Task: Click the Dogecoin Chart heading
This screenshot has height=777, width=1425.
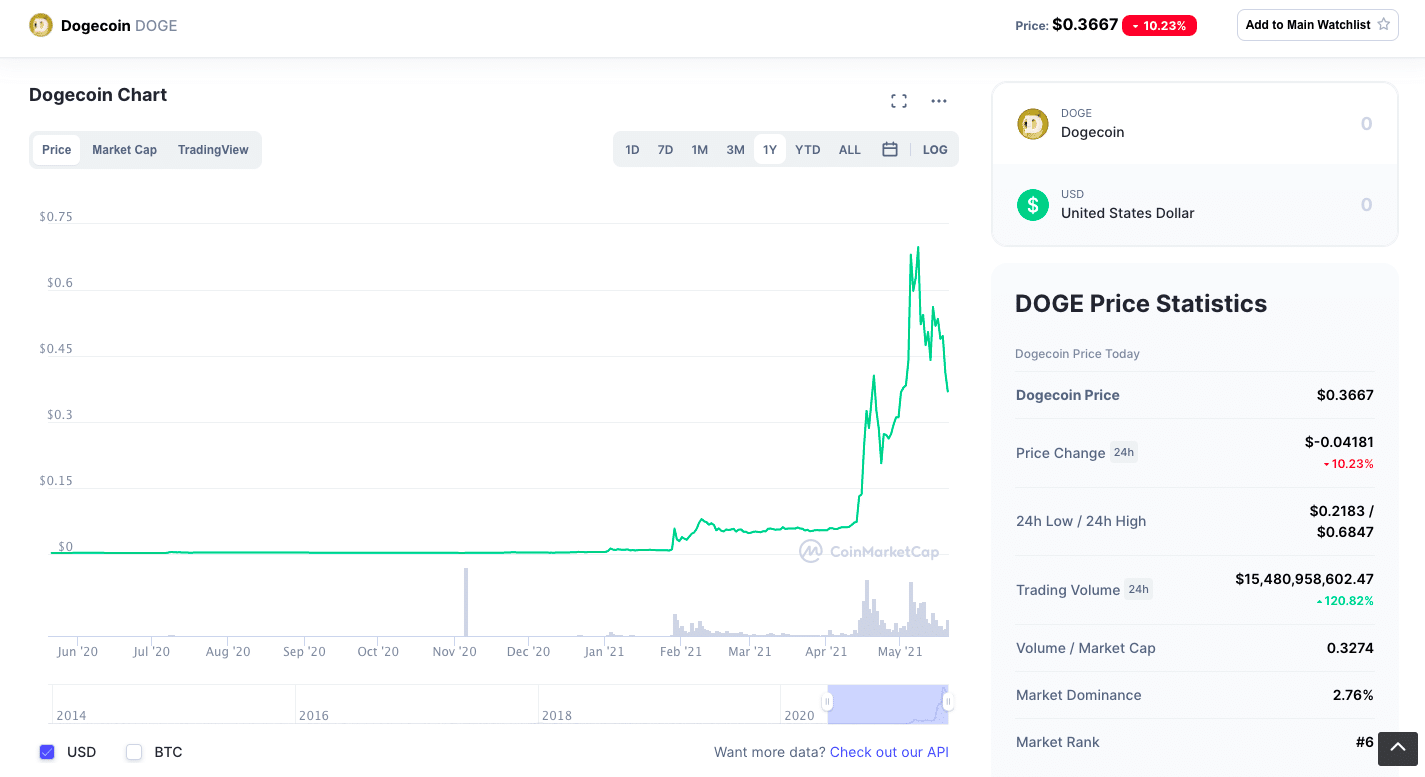Action: pos(98,95)
